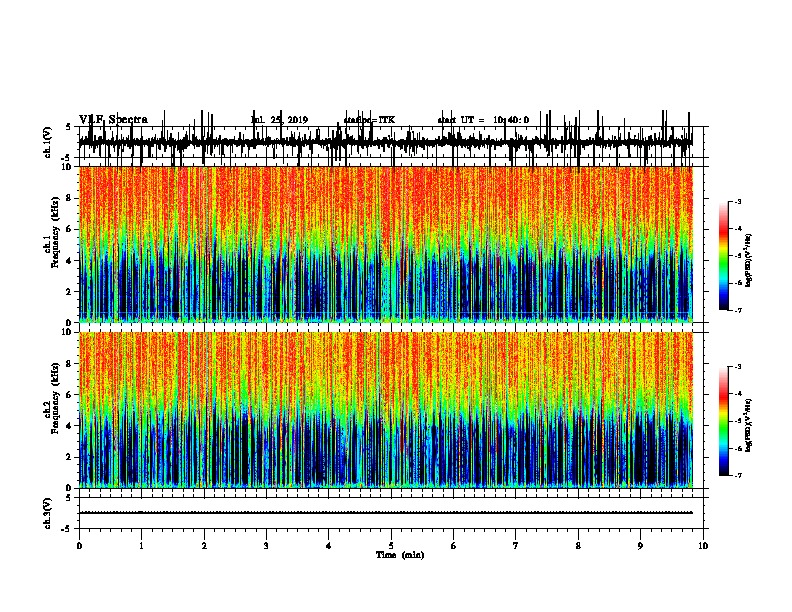Click tick label "8" on the time axis
792x612 pixels.
[x=578, y=546]
